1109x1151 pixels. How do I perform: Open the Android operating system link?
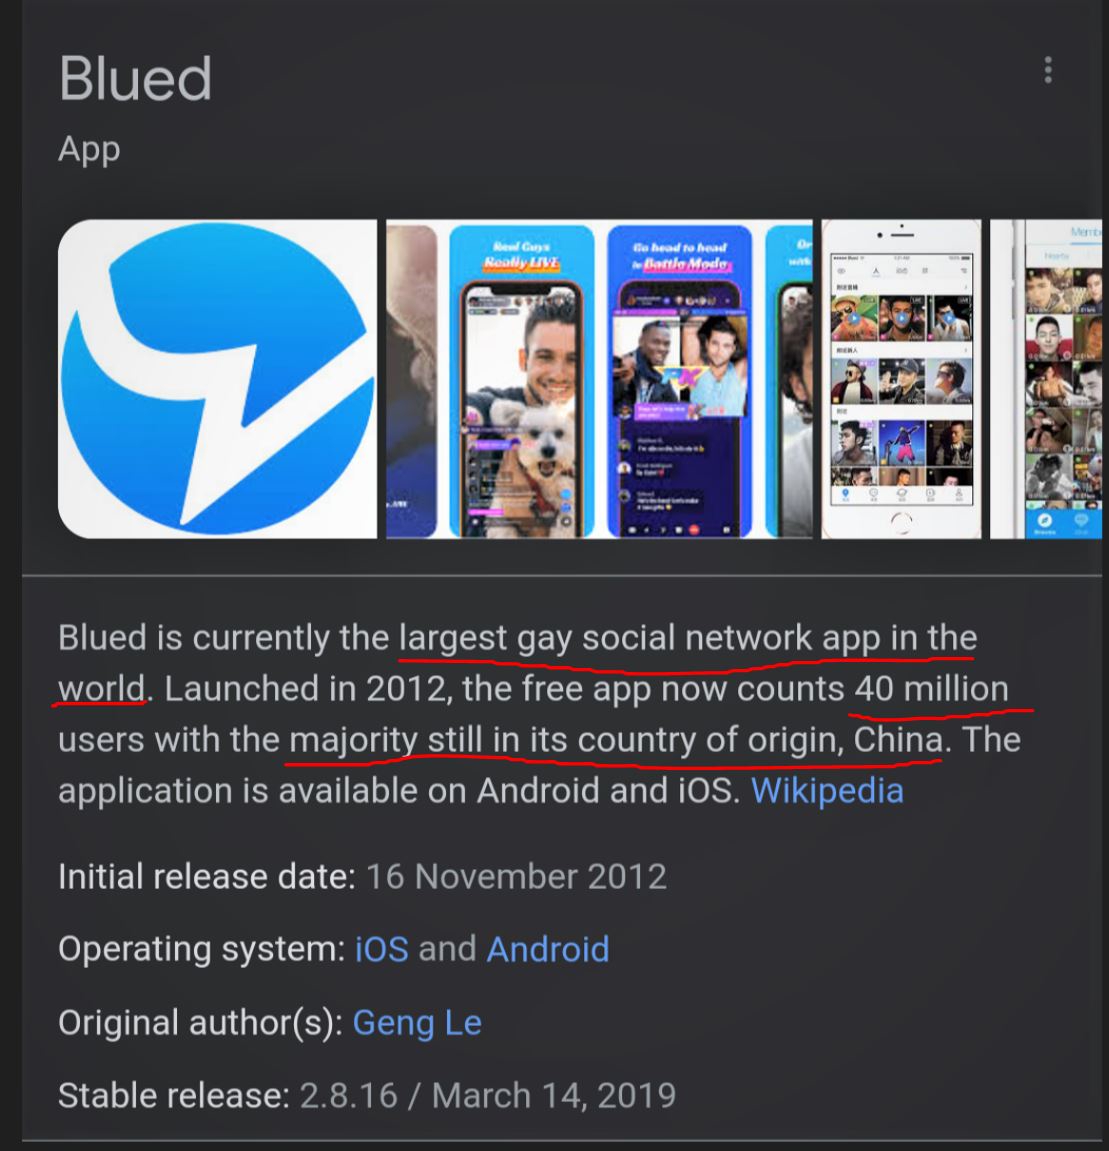tap(548, 949)
